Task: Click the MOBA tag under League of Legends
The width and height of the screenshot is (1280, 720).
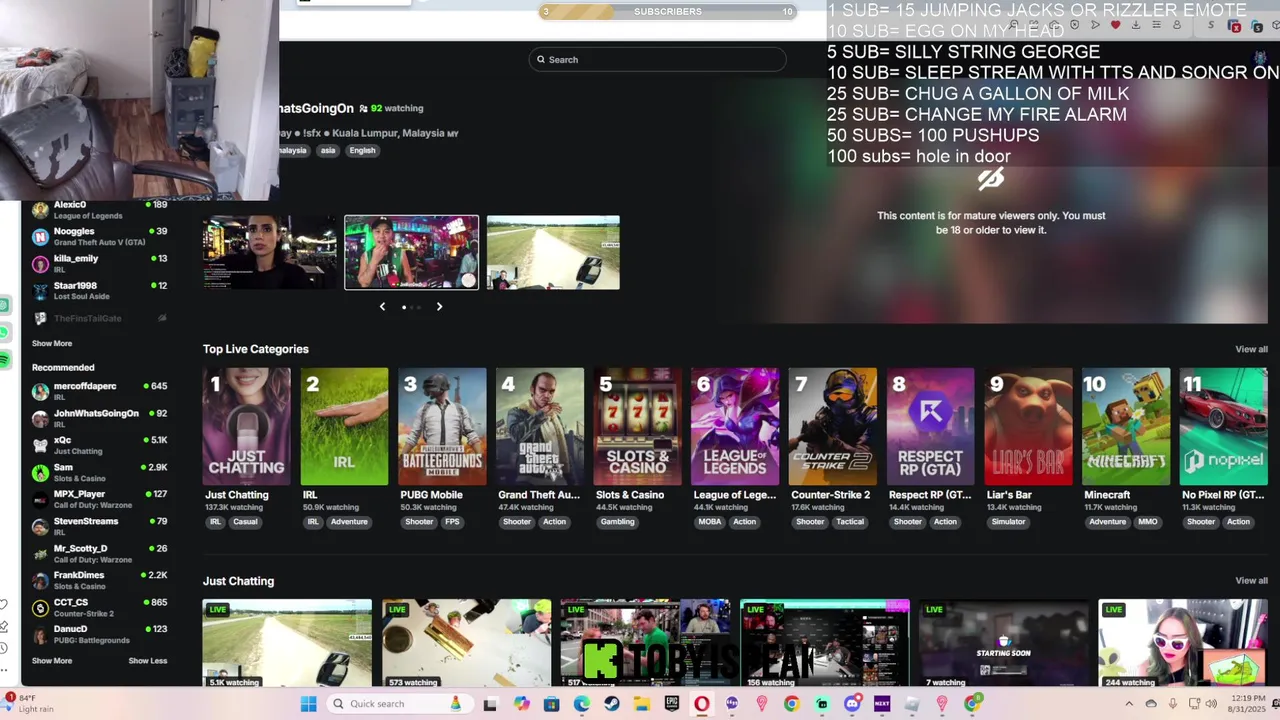Action: 710,522
